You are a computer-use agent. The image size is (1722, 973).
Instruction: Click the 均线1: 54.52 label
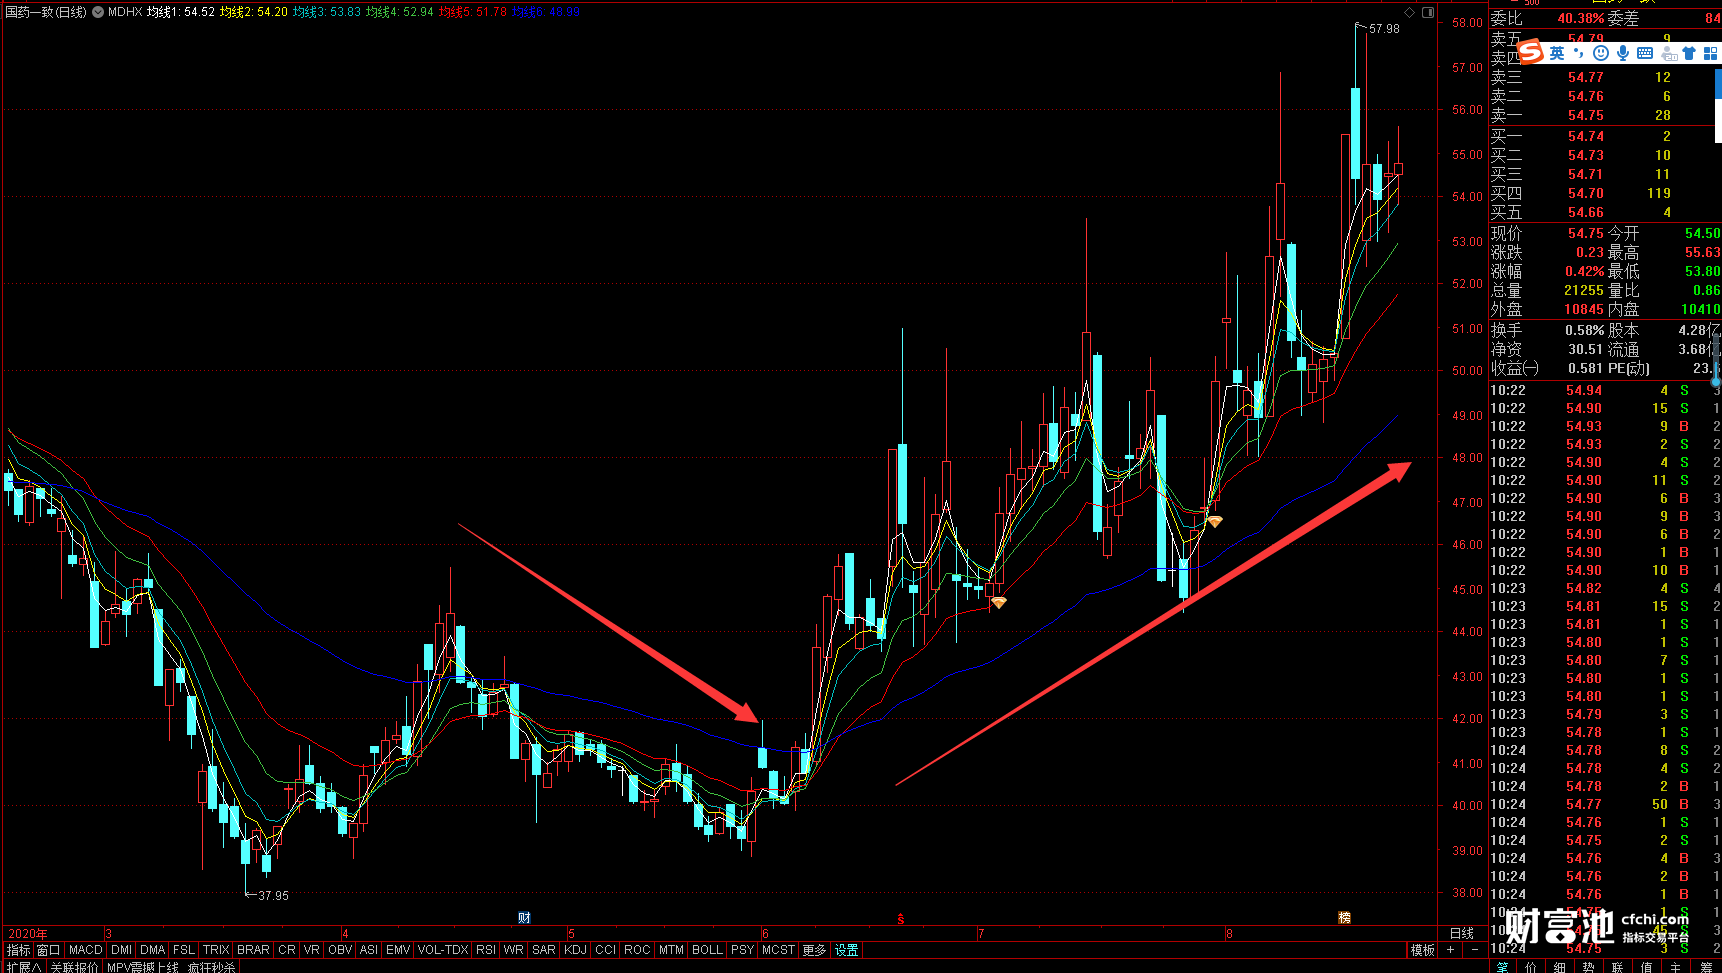[181, 12]
